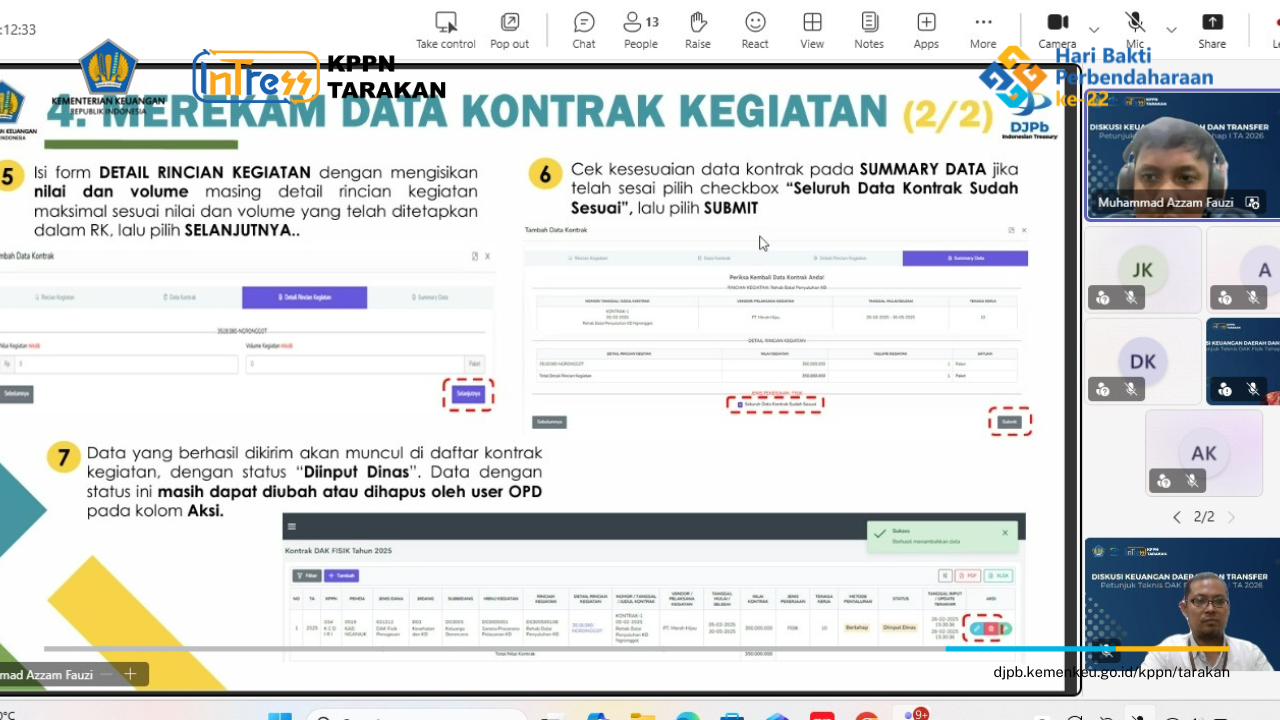Open the Apps panel
Screen dimensions: 1280x720
pos(926,30)
